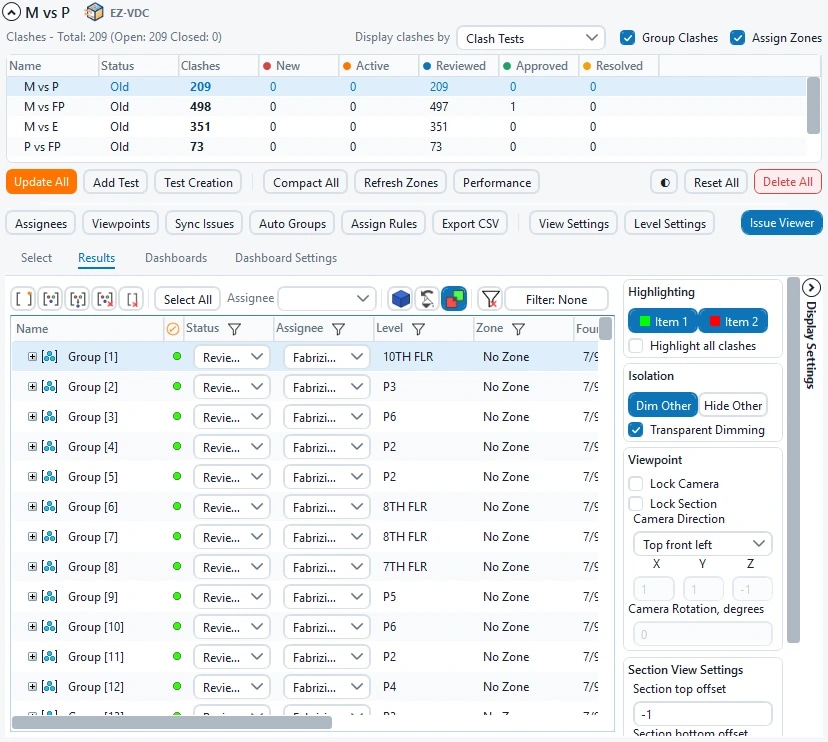Click the Section top offset input field
This screenshot has height=742, width=828.
pos(702,714)
